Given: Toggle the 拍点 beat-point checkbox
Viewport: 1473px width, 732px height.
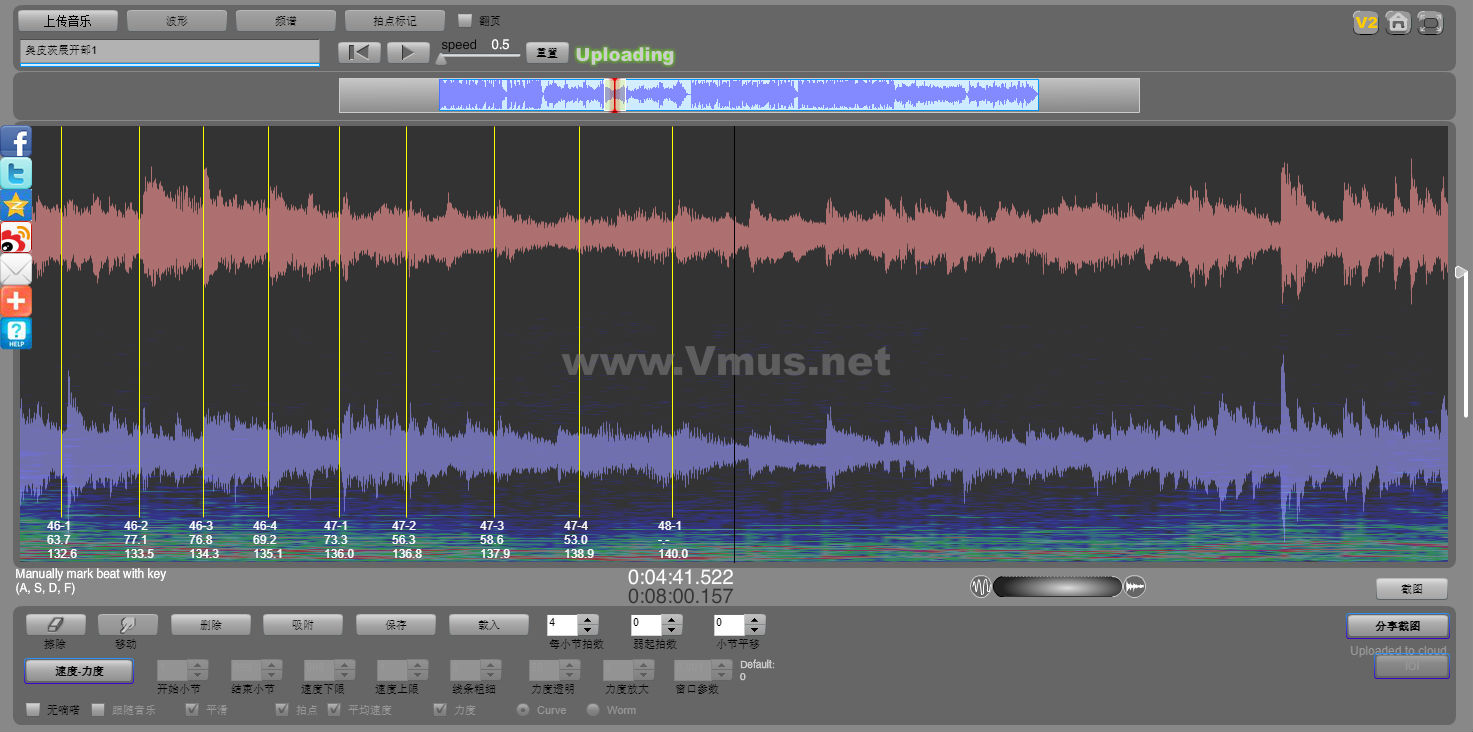Looking at the screenshot, I should (282, 710).
